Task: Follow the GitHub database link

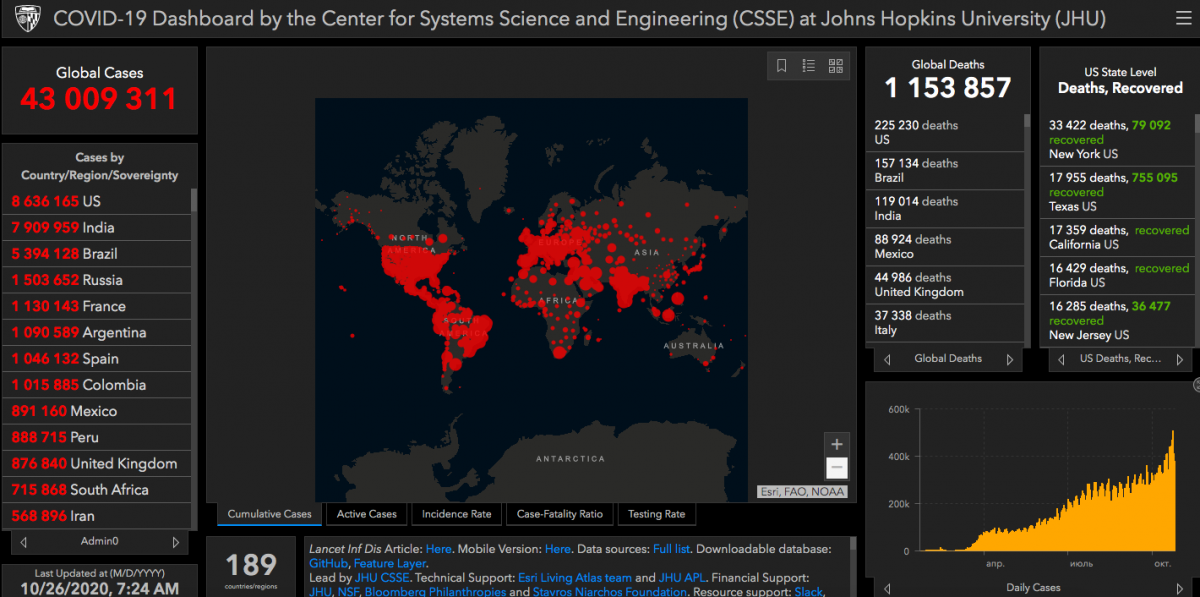Action: (x=328, y=564)
